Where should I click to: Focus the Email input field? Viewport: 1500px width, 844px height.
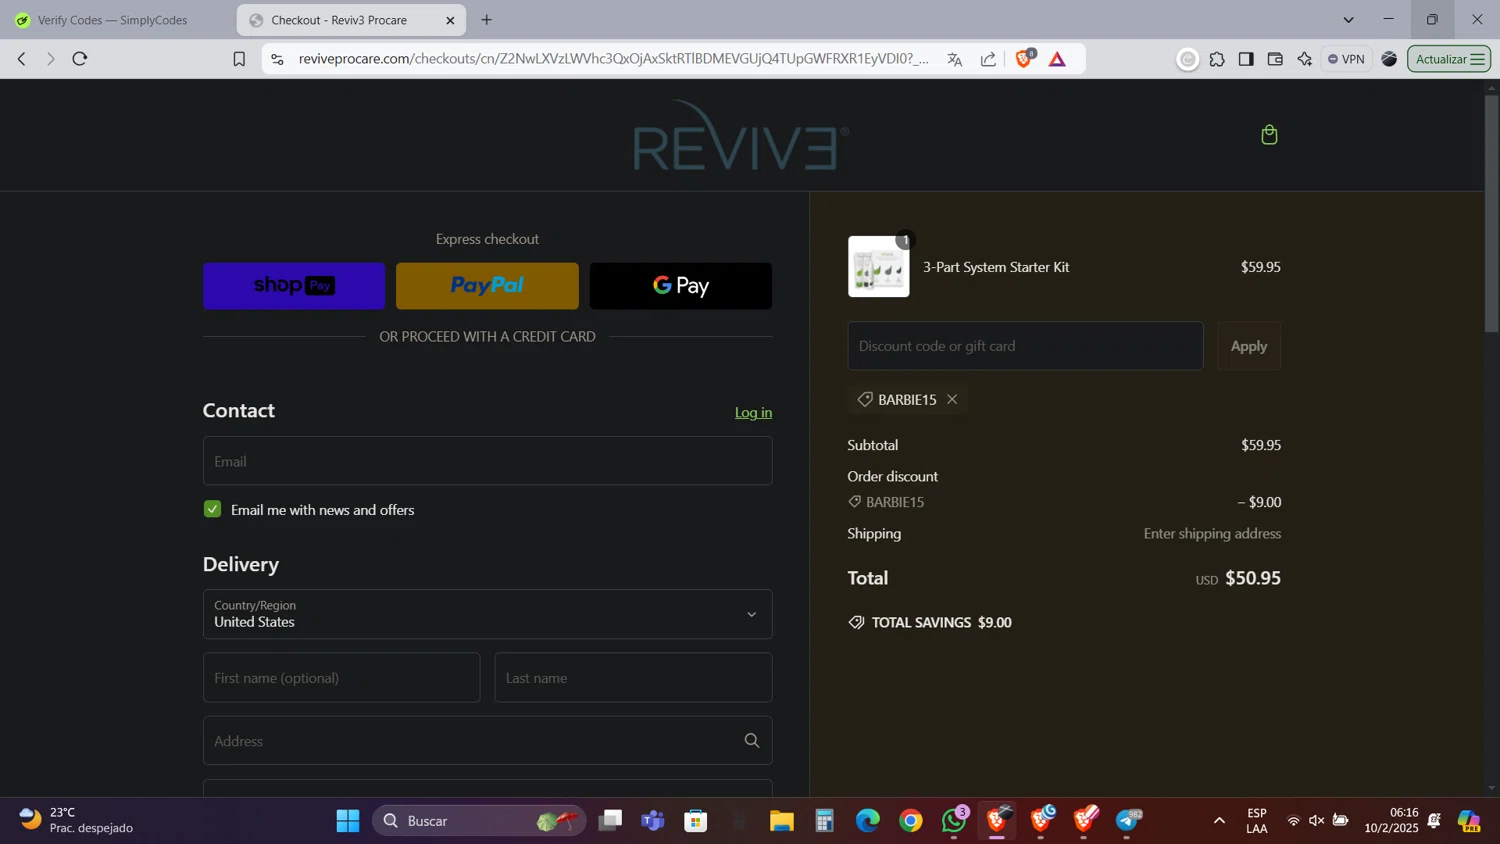[487, 461]
